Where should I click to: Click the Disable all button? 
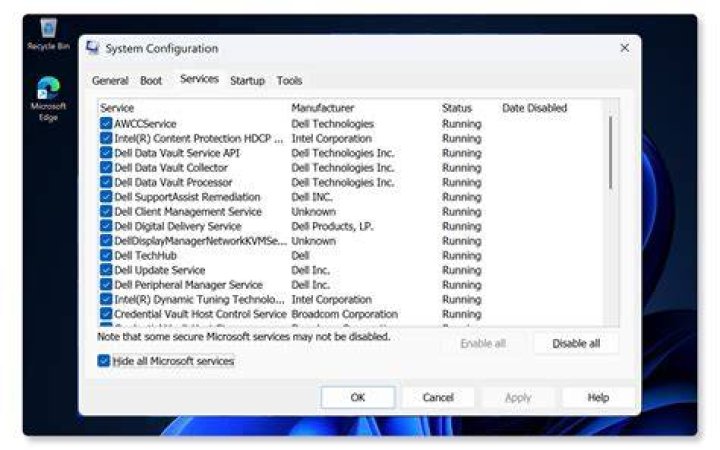tap(576, 343)
